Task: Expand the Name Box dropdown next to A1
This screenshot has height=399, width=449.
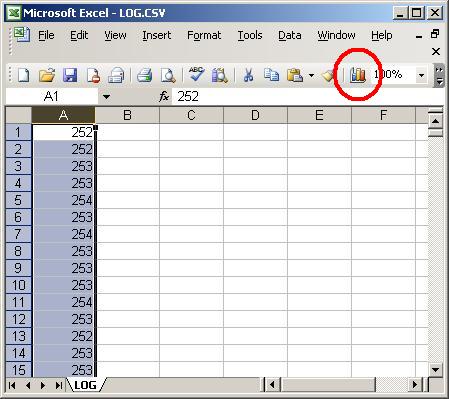Action: pyautogui.click(x=106, y=97)
